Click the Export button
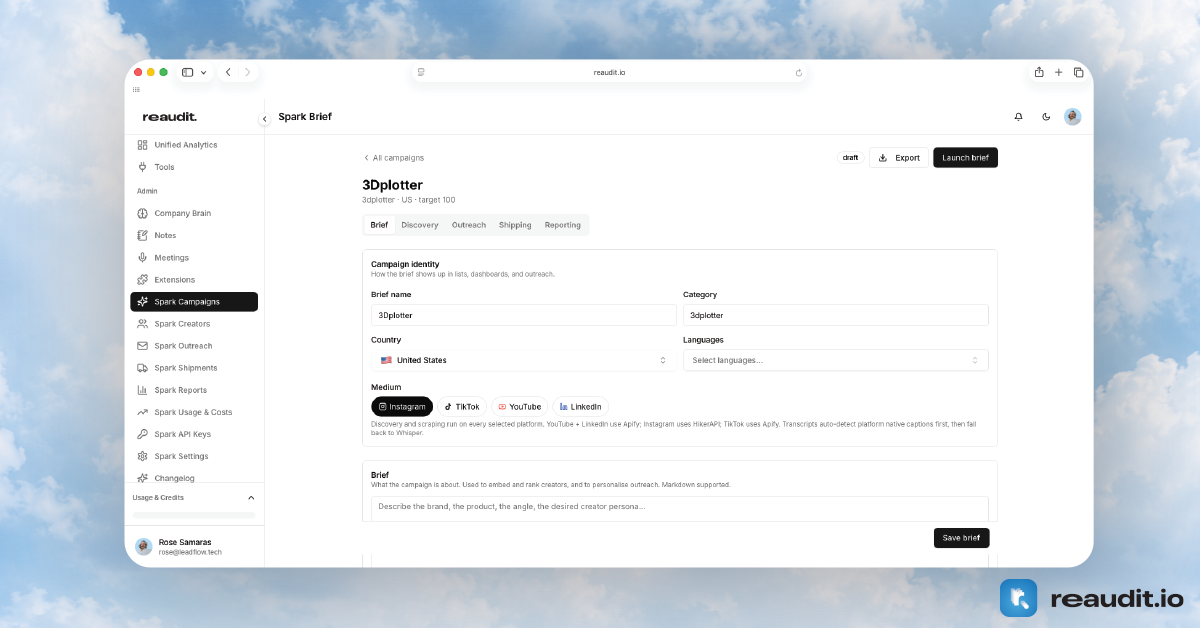Viewport: 1200px width, 628px height. (x=899, y=158)
